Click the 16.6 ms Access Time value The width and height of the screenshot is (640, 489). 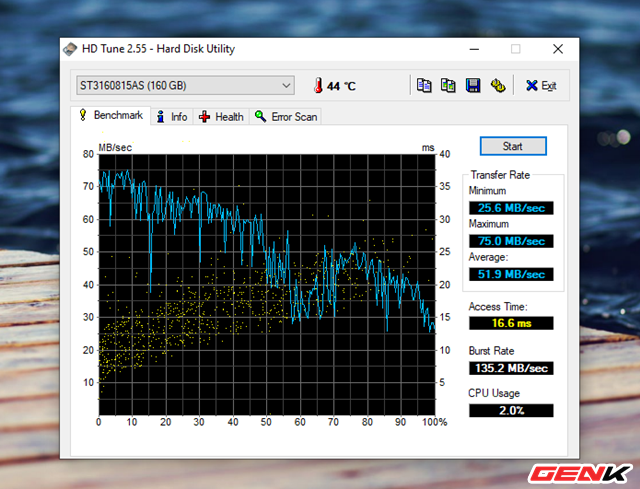point(509,324)
